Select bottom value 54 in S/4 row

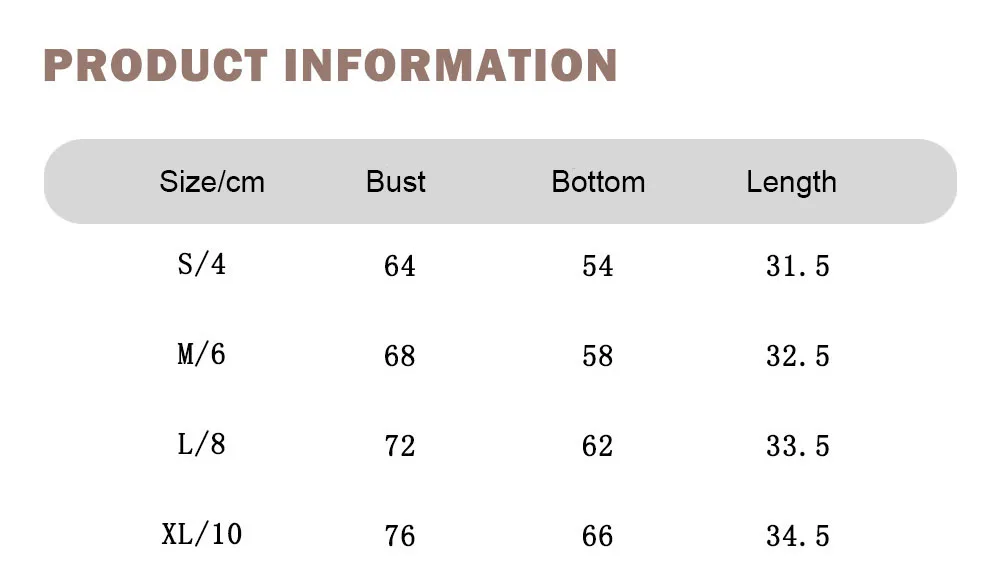pos(597,266)
